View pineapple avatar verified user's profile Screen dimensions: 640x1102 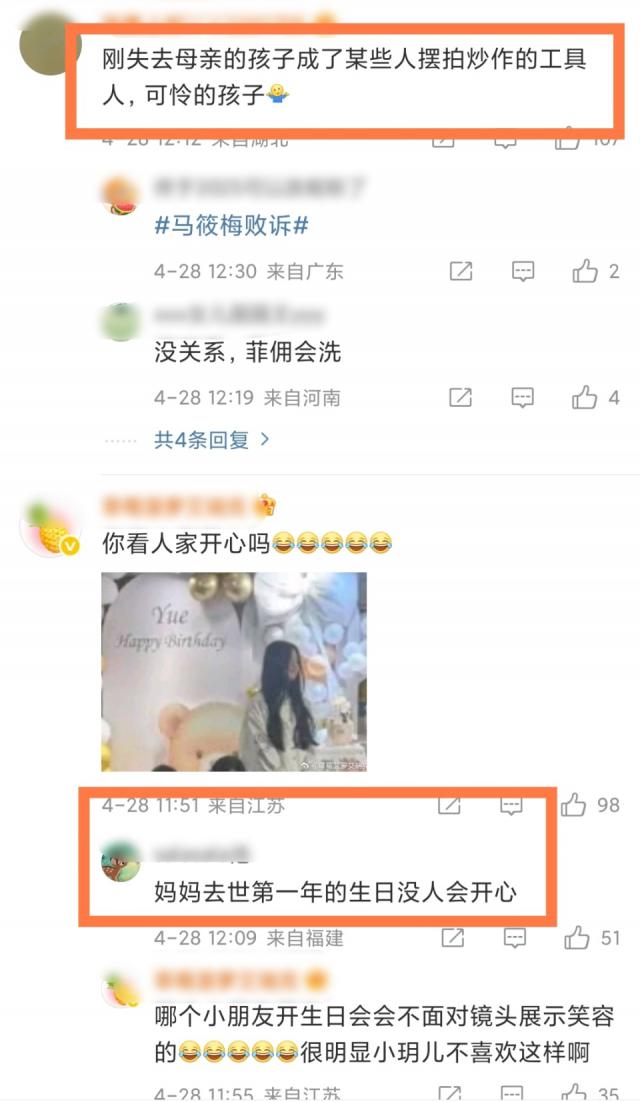pos(49,531)
